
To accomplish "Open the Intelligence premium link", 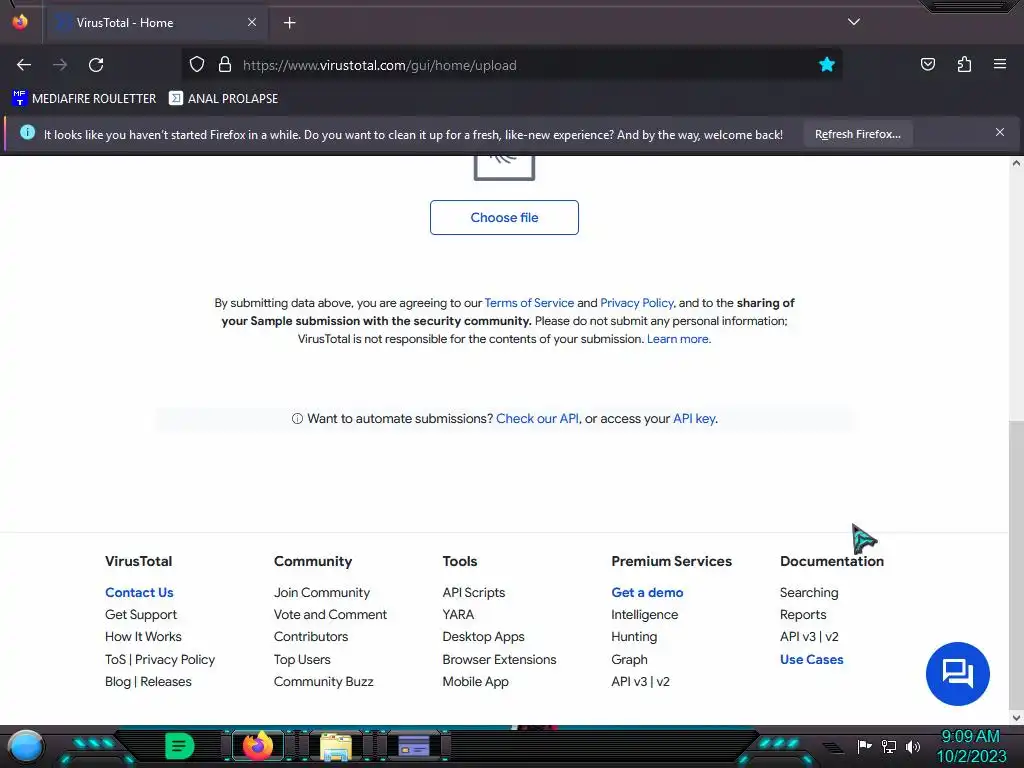I will pyautogui.click(x=645, y=615).
